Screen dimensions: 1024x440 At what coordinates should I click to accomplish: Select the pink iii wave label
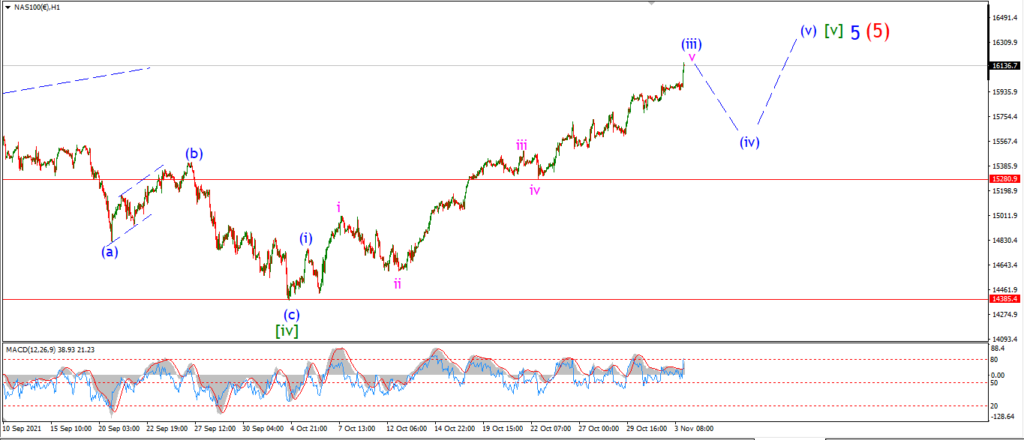(522, 145)
